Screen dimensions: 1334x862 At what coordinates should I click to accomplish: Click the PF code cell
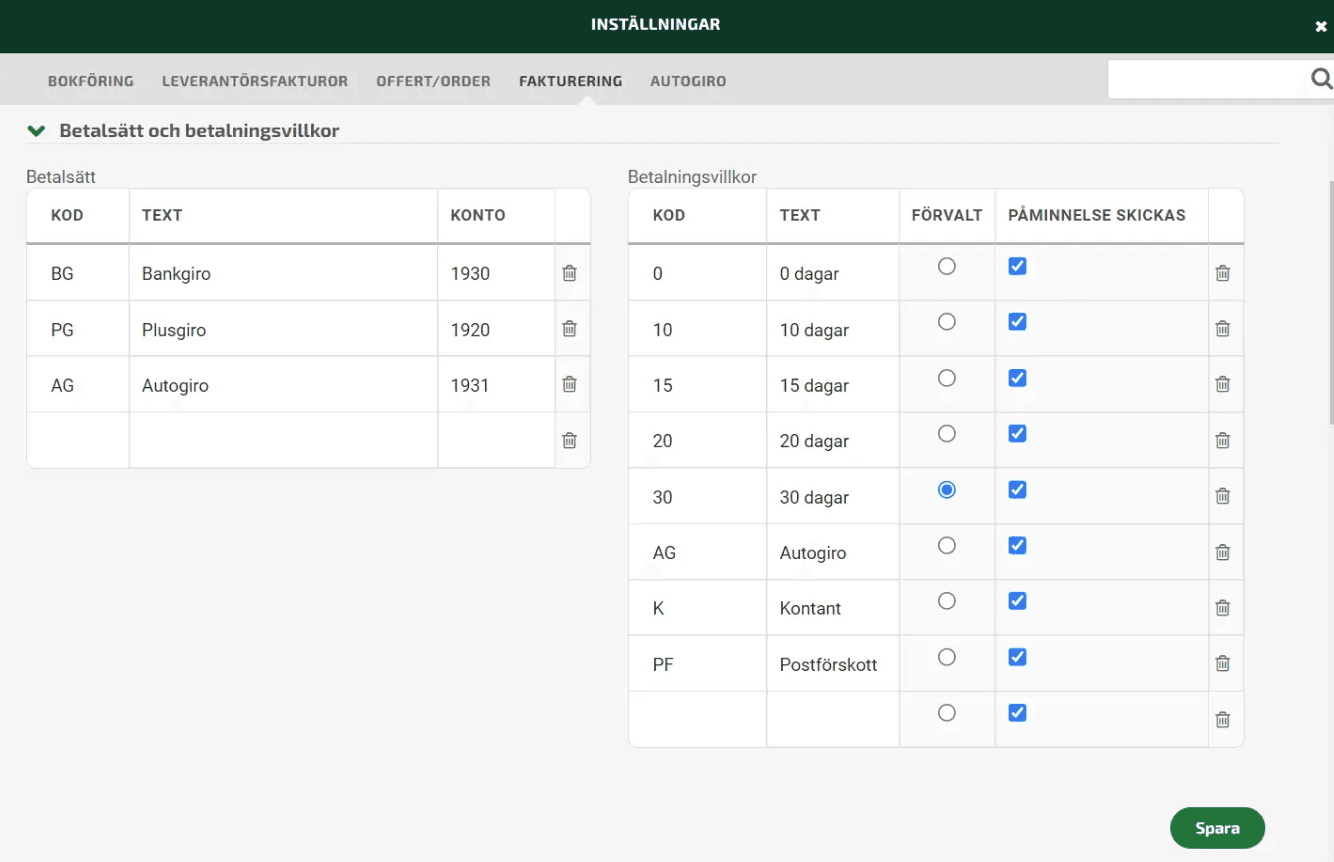coord(697,663)
